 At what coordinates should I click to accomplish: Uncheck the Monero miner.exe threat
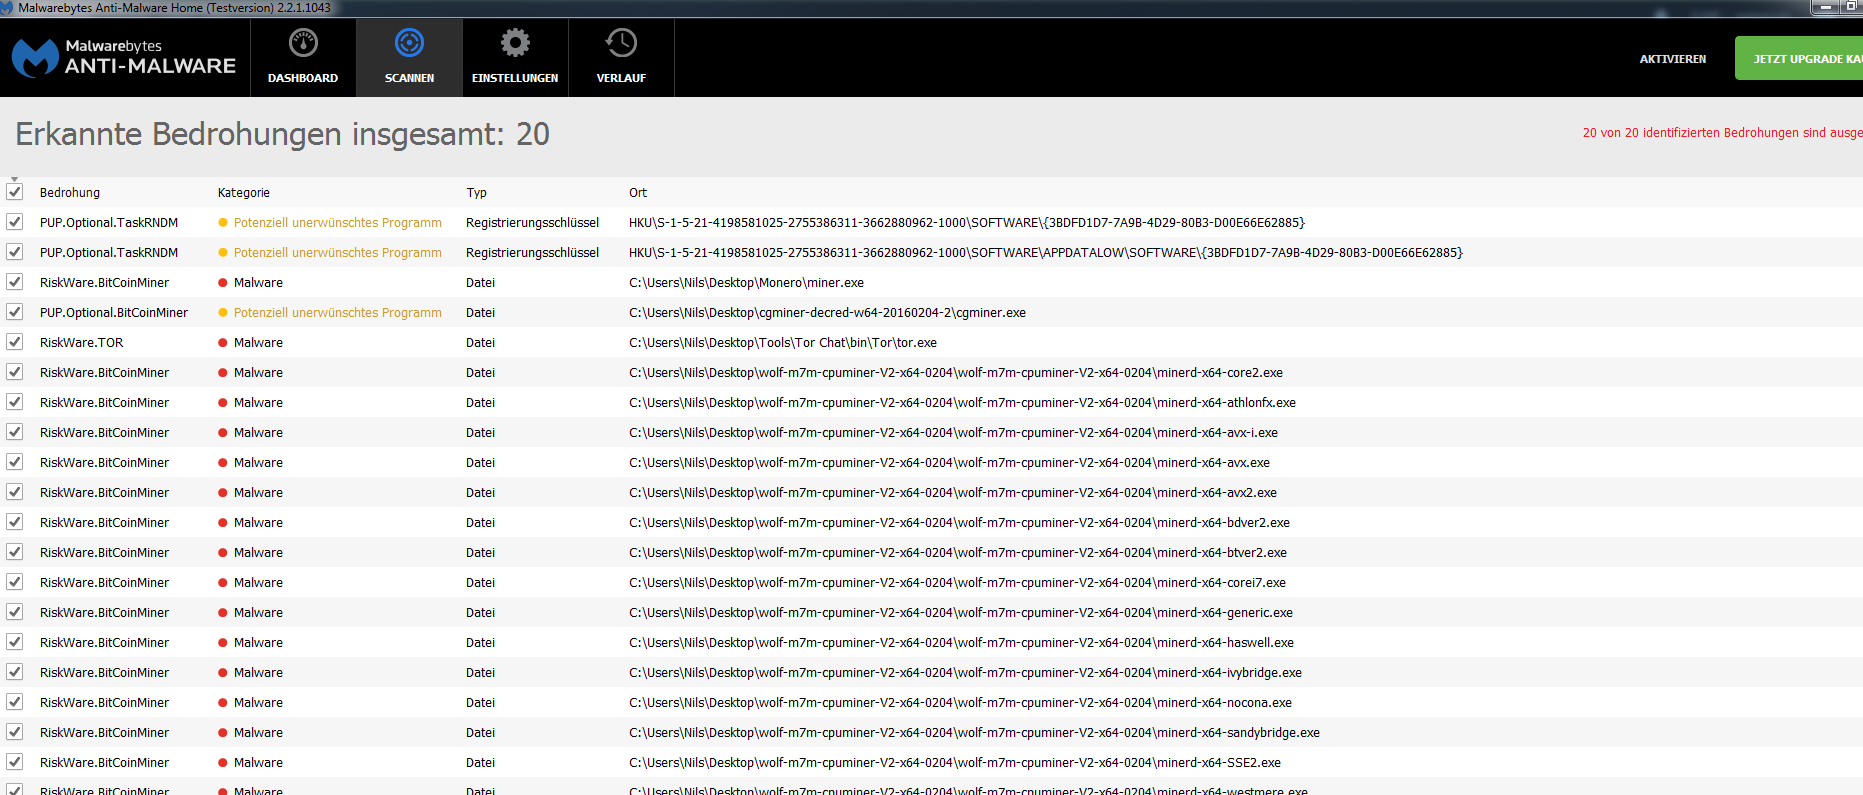14,282
